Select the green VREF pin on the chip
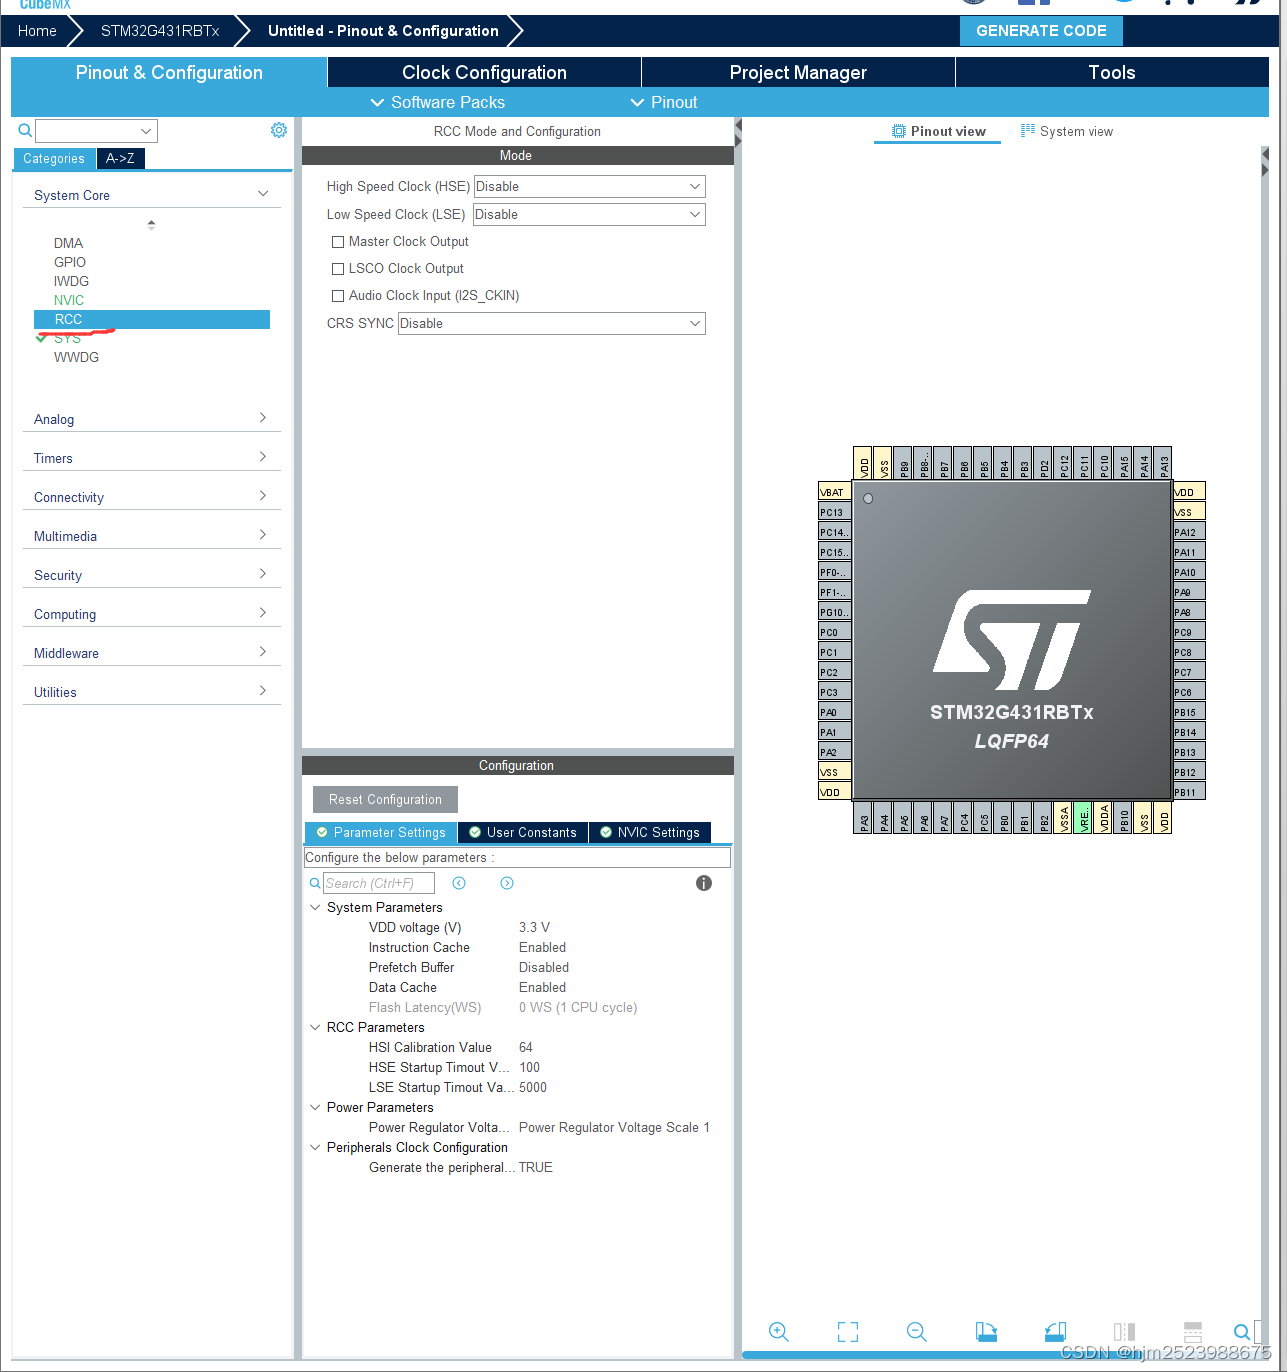 1083,817
